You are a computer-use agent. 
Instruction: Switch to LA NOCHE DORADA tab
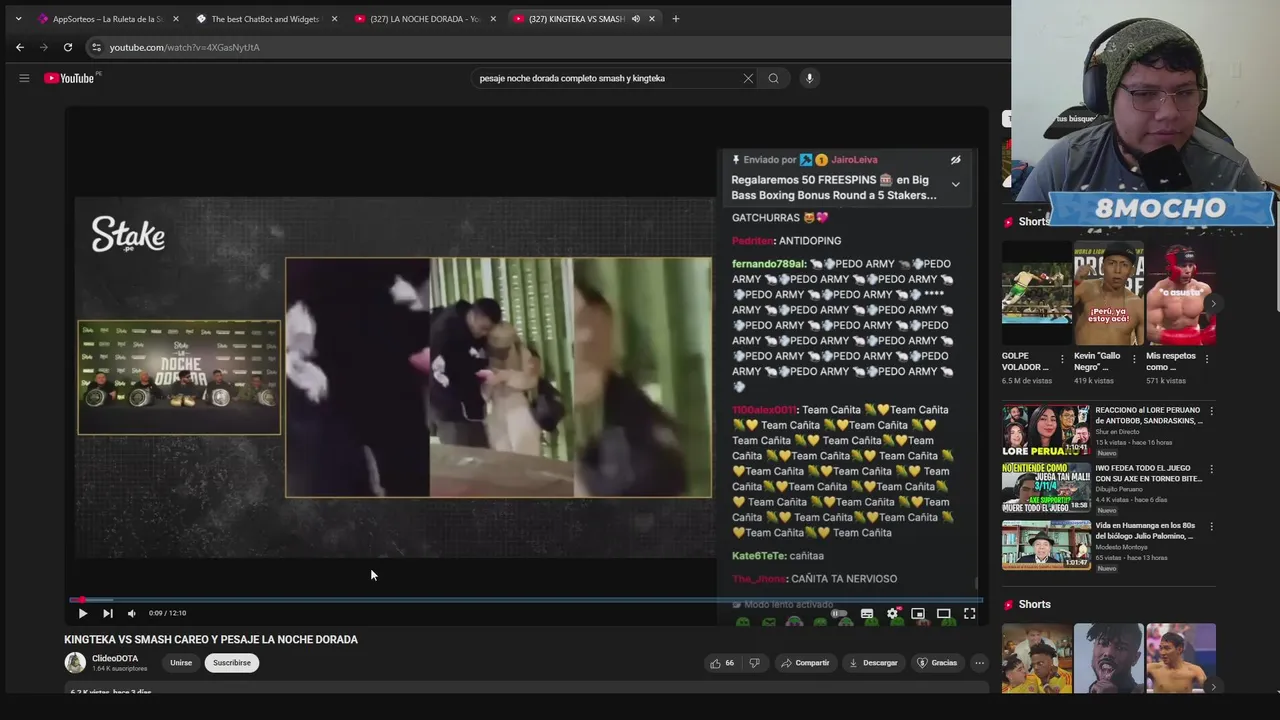pos(425,19)
